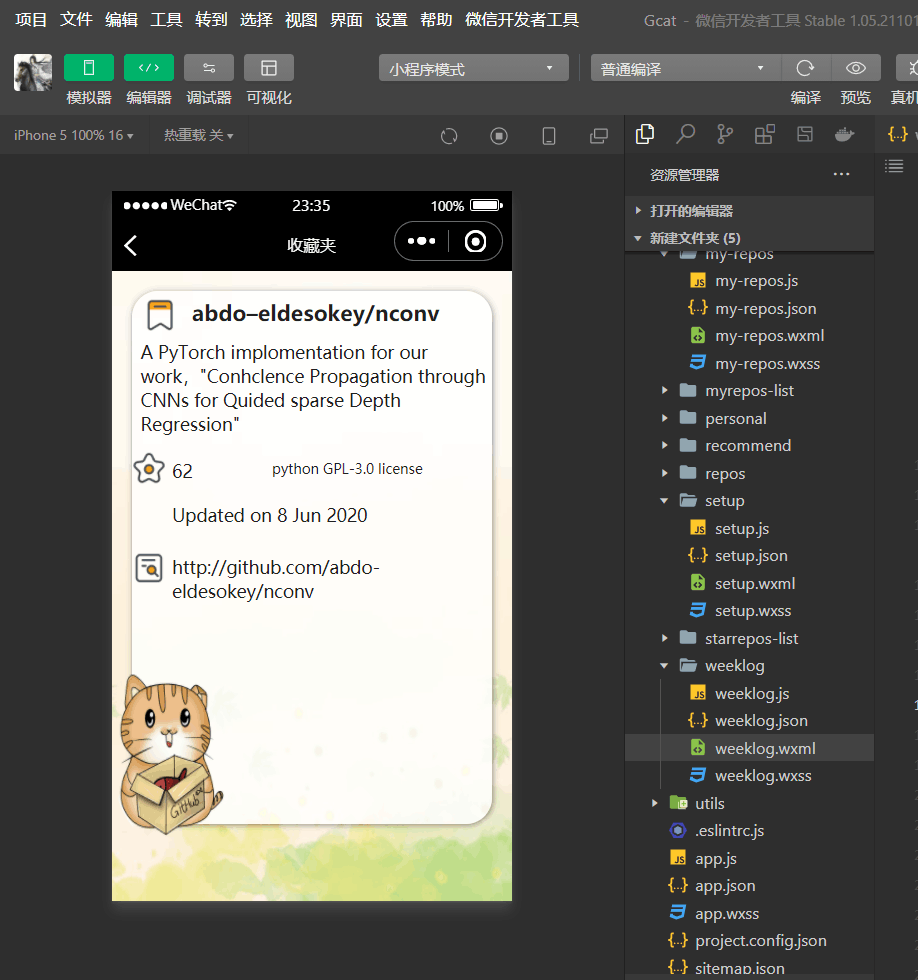This screenshot has height=980, width=918.
Task: Expand the open editors section
Action: pos(749,211)
